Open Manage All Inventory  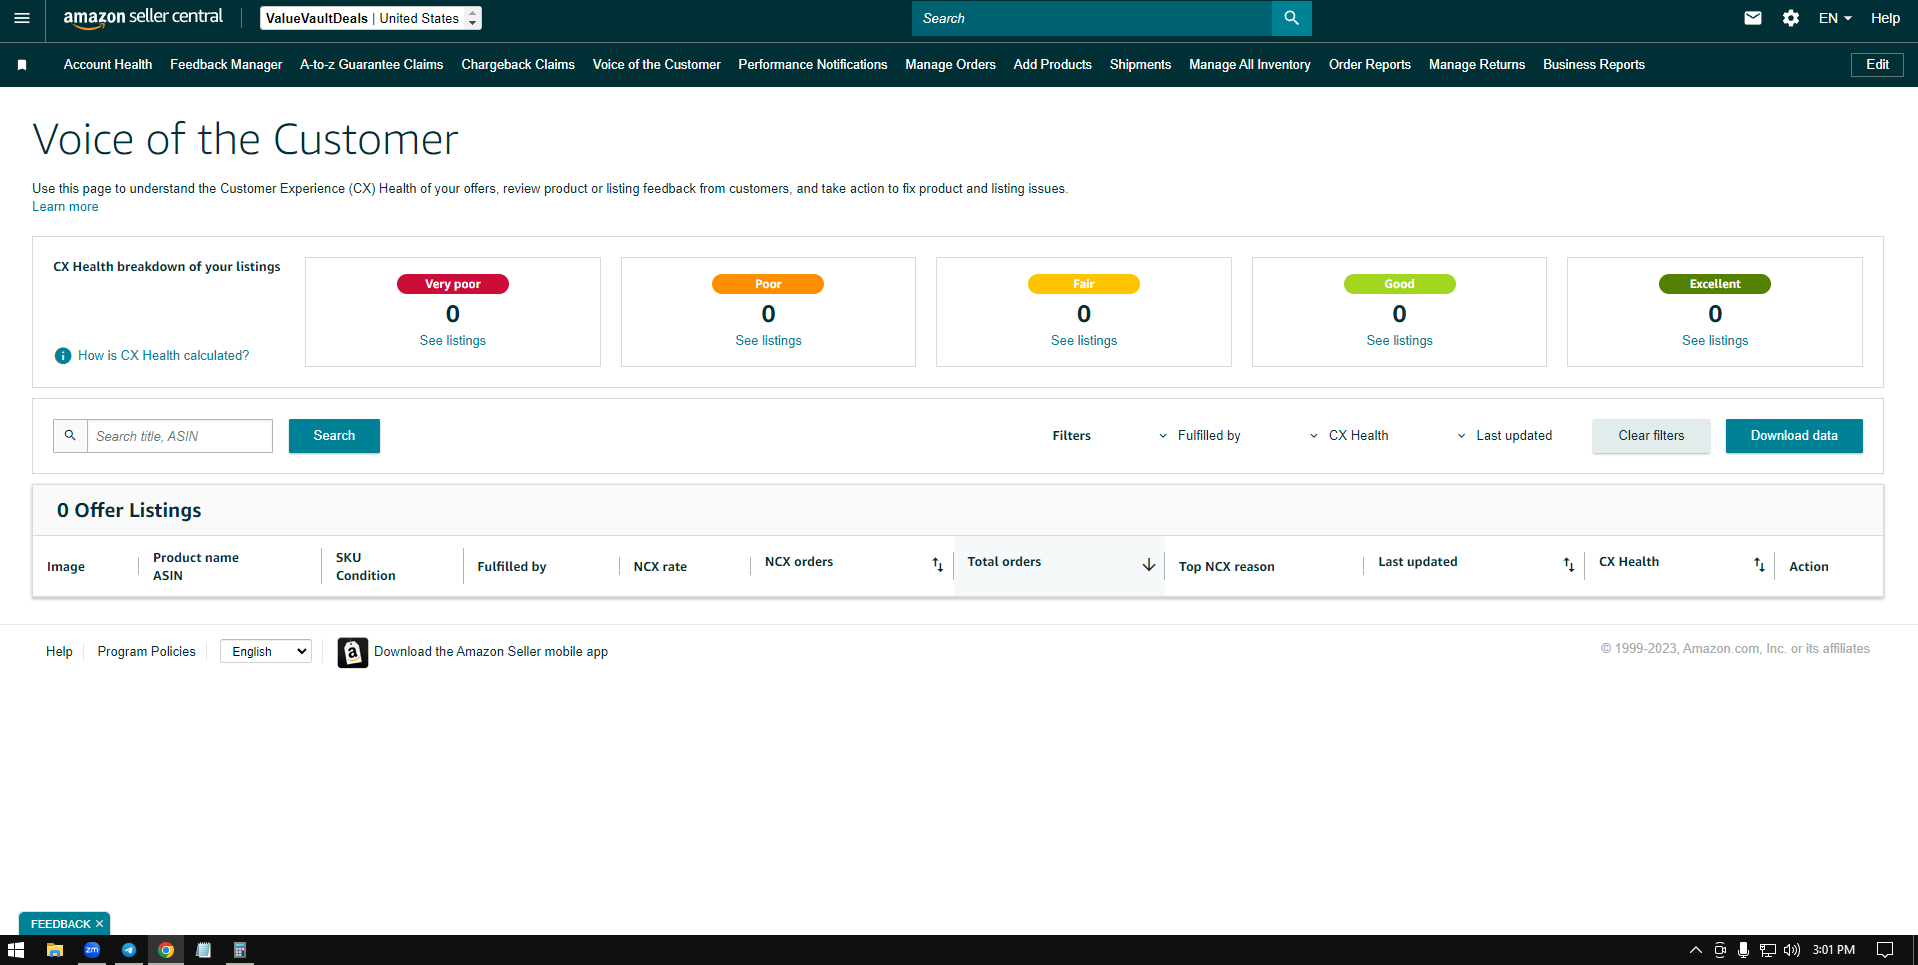tap(1249, 65)
